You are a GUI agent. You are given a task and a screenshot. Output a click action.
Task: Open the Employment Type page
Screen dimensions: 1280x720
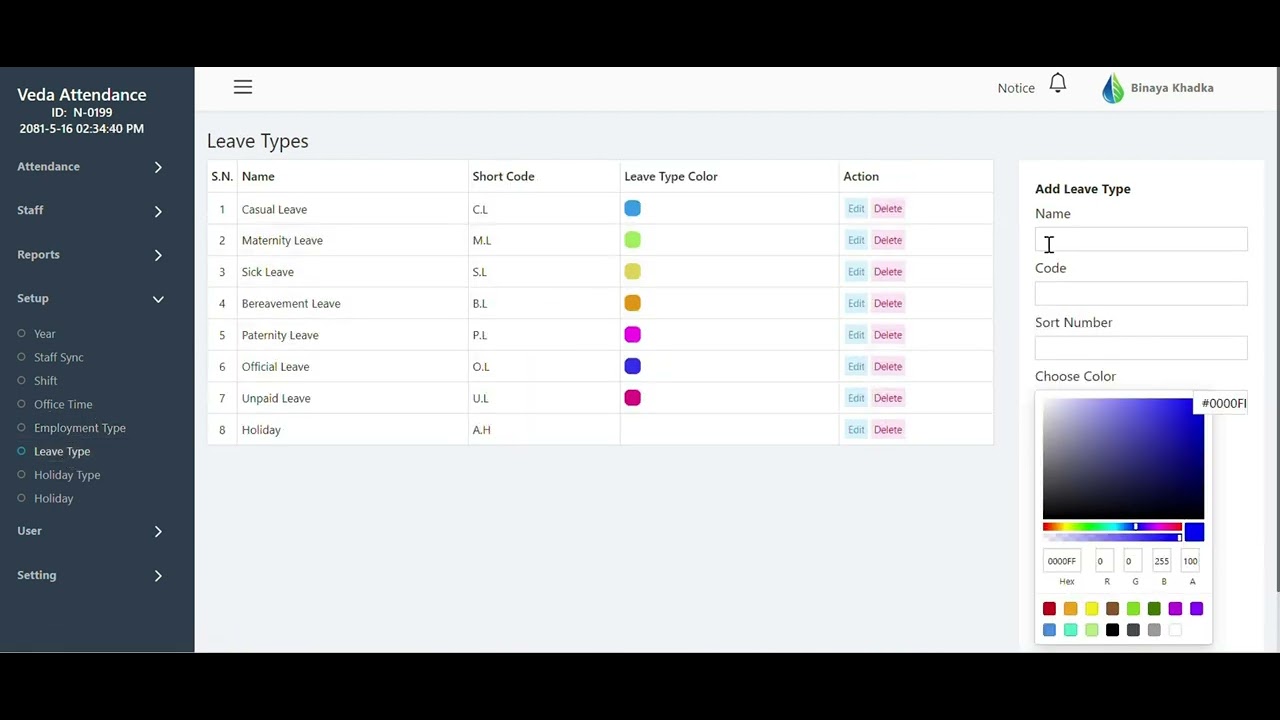80,428
